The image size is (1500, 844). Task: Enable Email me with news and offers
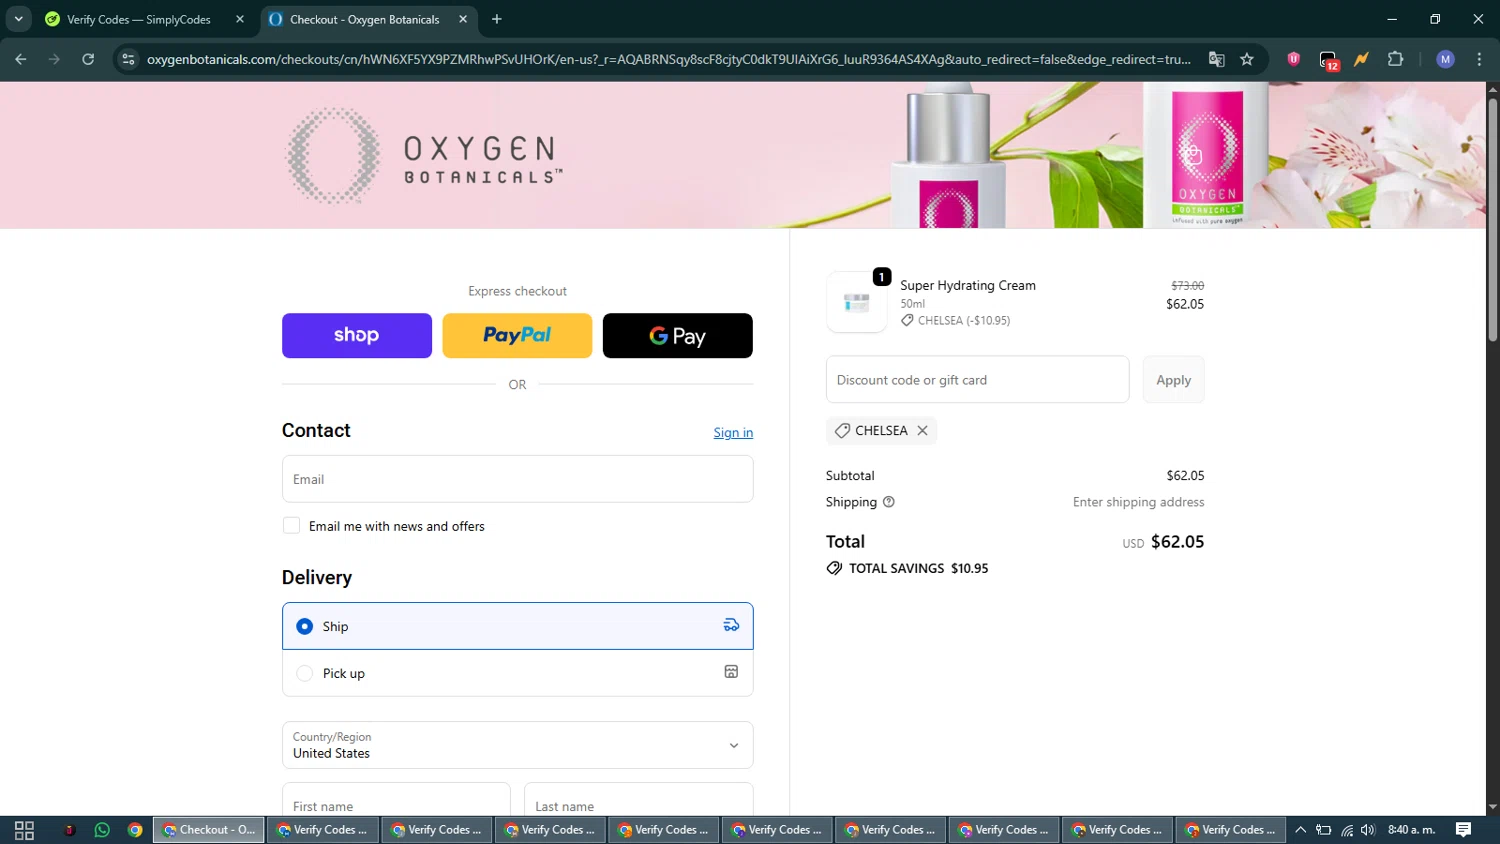pyautogui.click(x=291, y=526)
